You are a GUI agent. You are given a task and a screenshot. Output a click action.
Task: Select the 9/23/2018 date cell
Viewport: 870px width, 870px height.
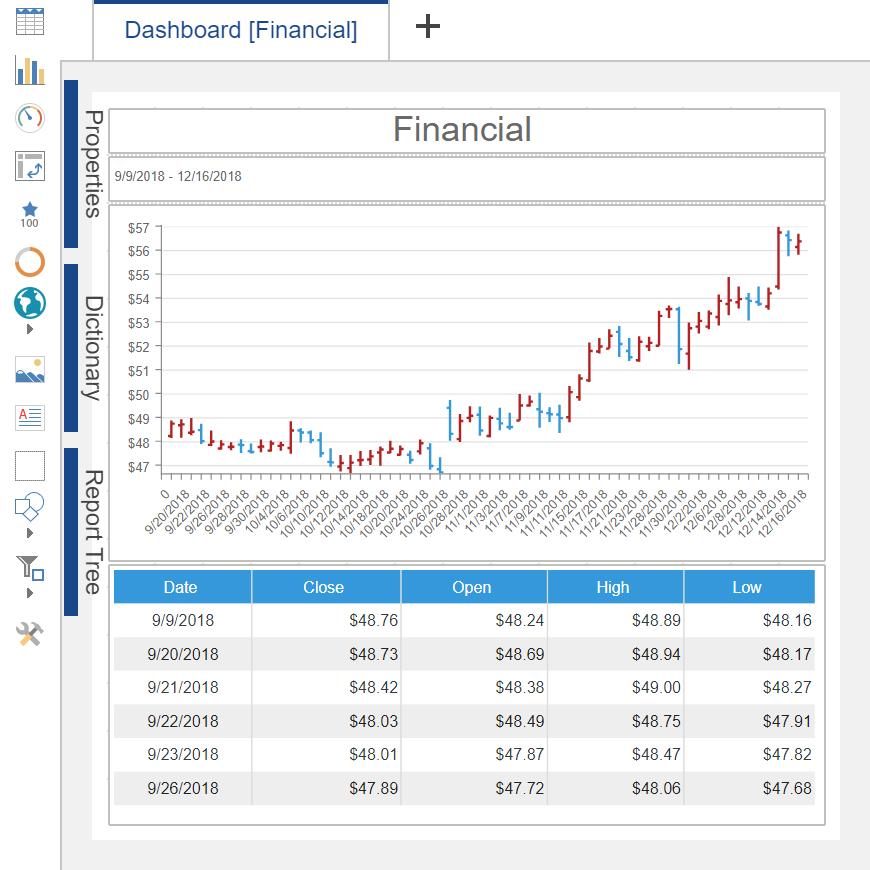coord(183,755)
